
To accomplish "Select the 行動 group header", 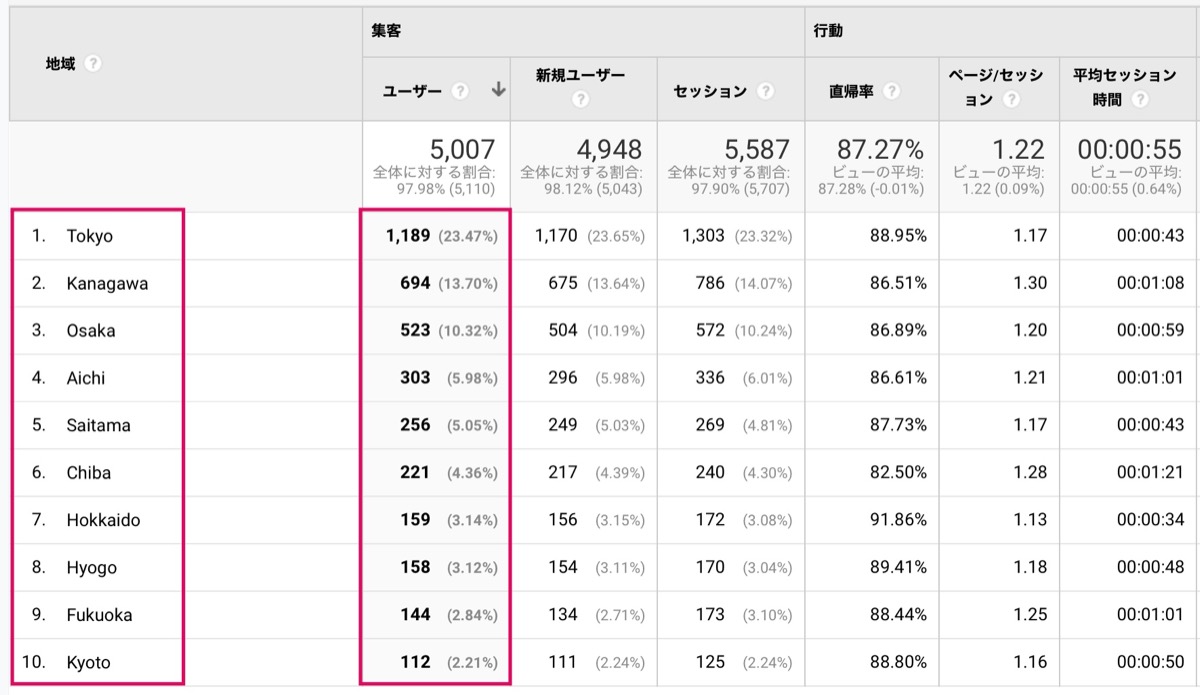I will point(828,31).
